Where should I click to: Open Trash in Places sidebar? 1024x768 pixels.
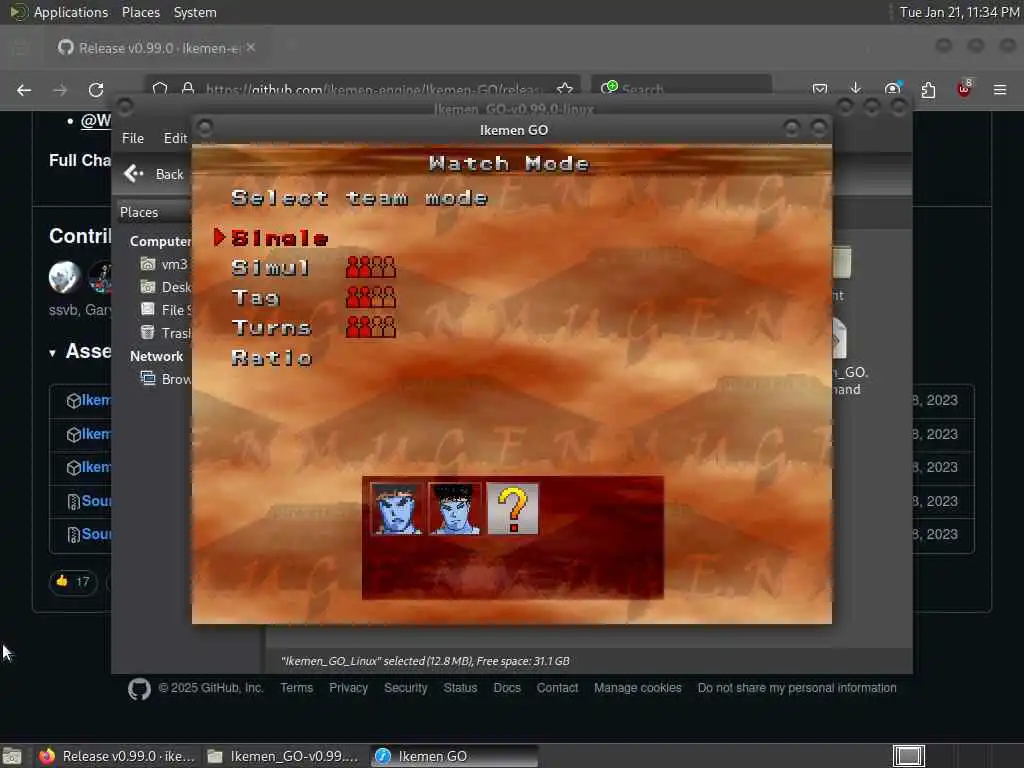[166, 333]
